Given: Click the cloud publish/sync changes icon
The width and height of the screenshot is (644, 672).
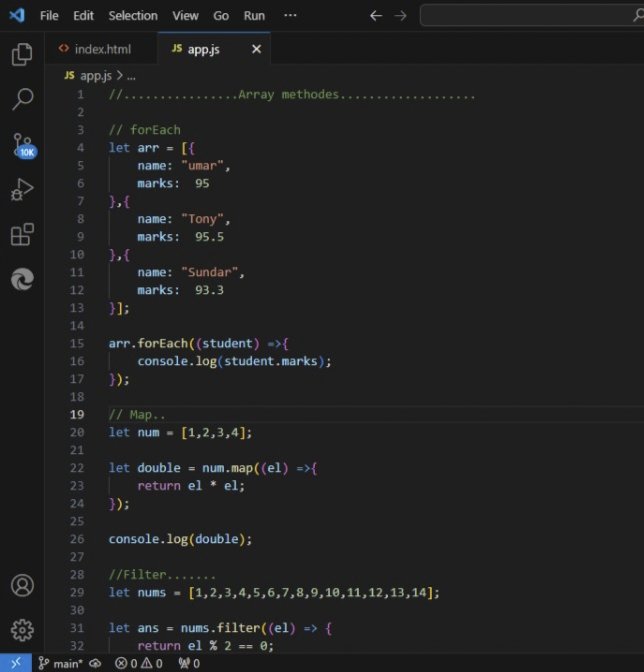Looking at the screenshot, I should (95, 663).
